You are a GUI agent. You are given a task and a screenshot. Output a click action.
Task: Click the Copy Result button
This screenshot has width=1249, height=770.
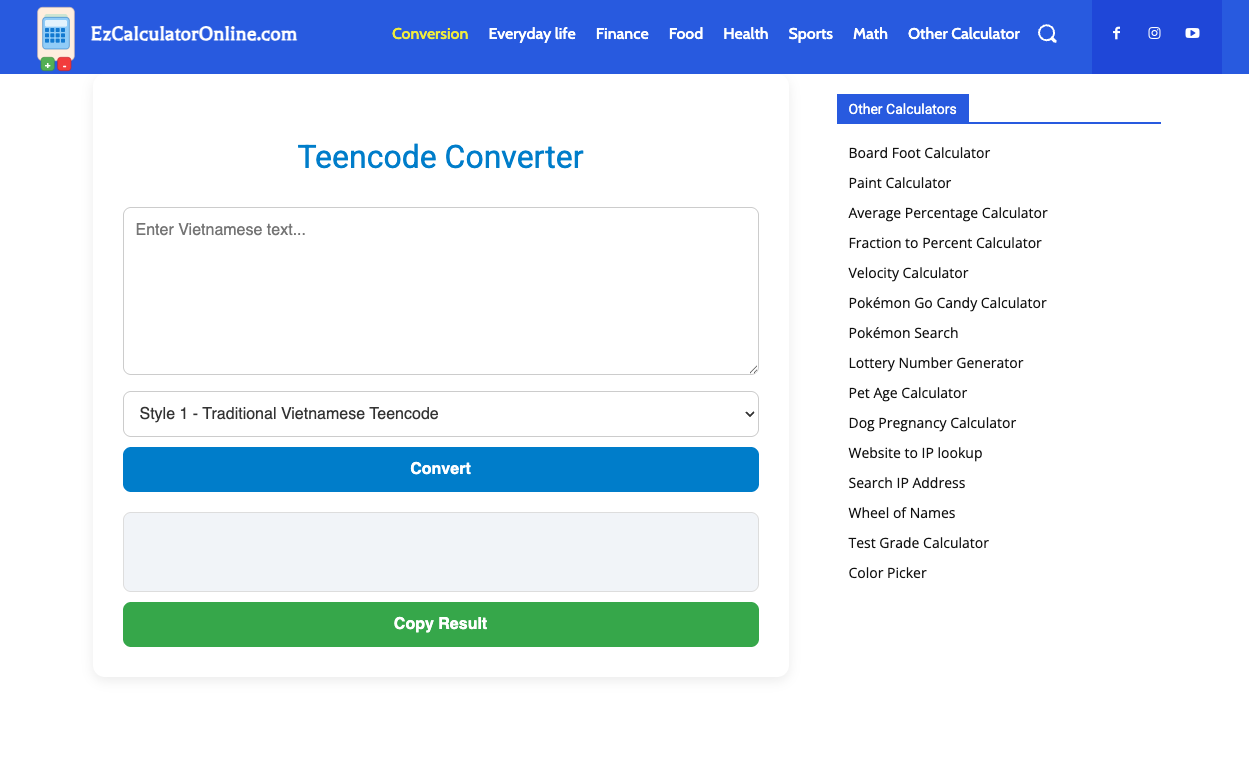440,623
